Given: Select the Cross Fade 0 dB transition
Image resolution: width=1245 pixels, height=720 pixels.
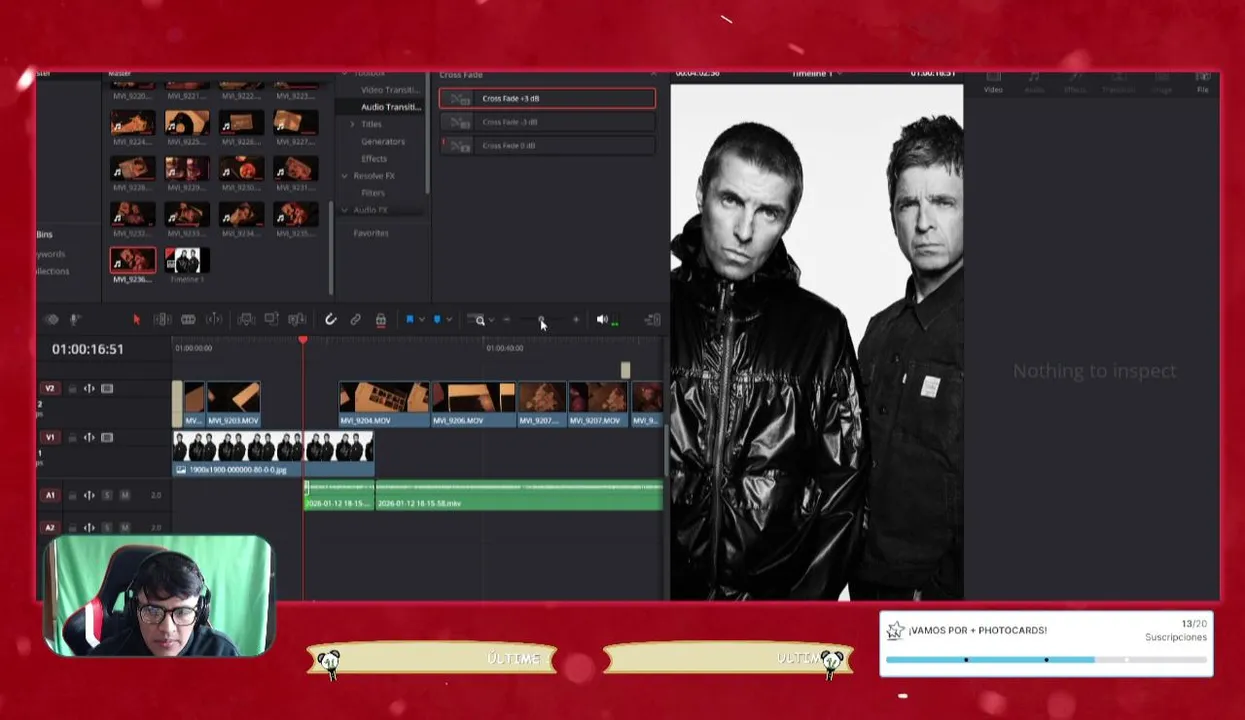Looking at the screenshot, I should coord(547,146).
